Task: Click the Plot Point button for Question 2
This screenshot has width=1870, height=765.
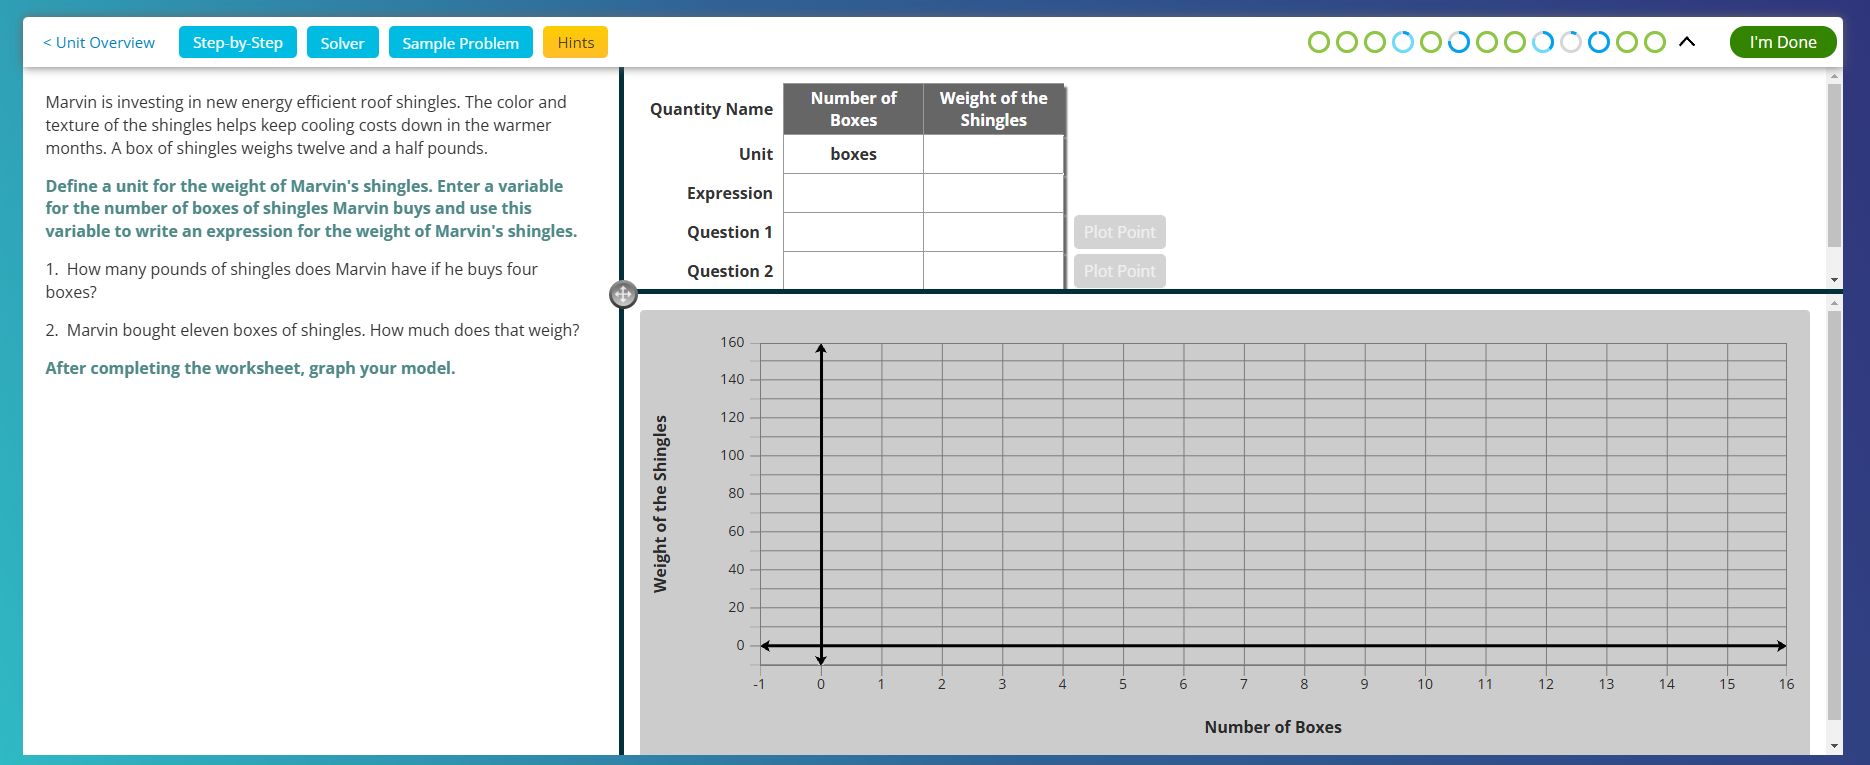Action: click(1119, 271)
